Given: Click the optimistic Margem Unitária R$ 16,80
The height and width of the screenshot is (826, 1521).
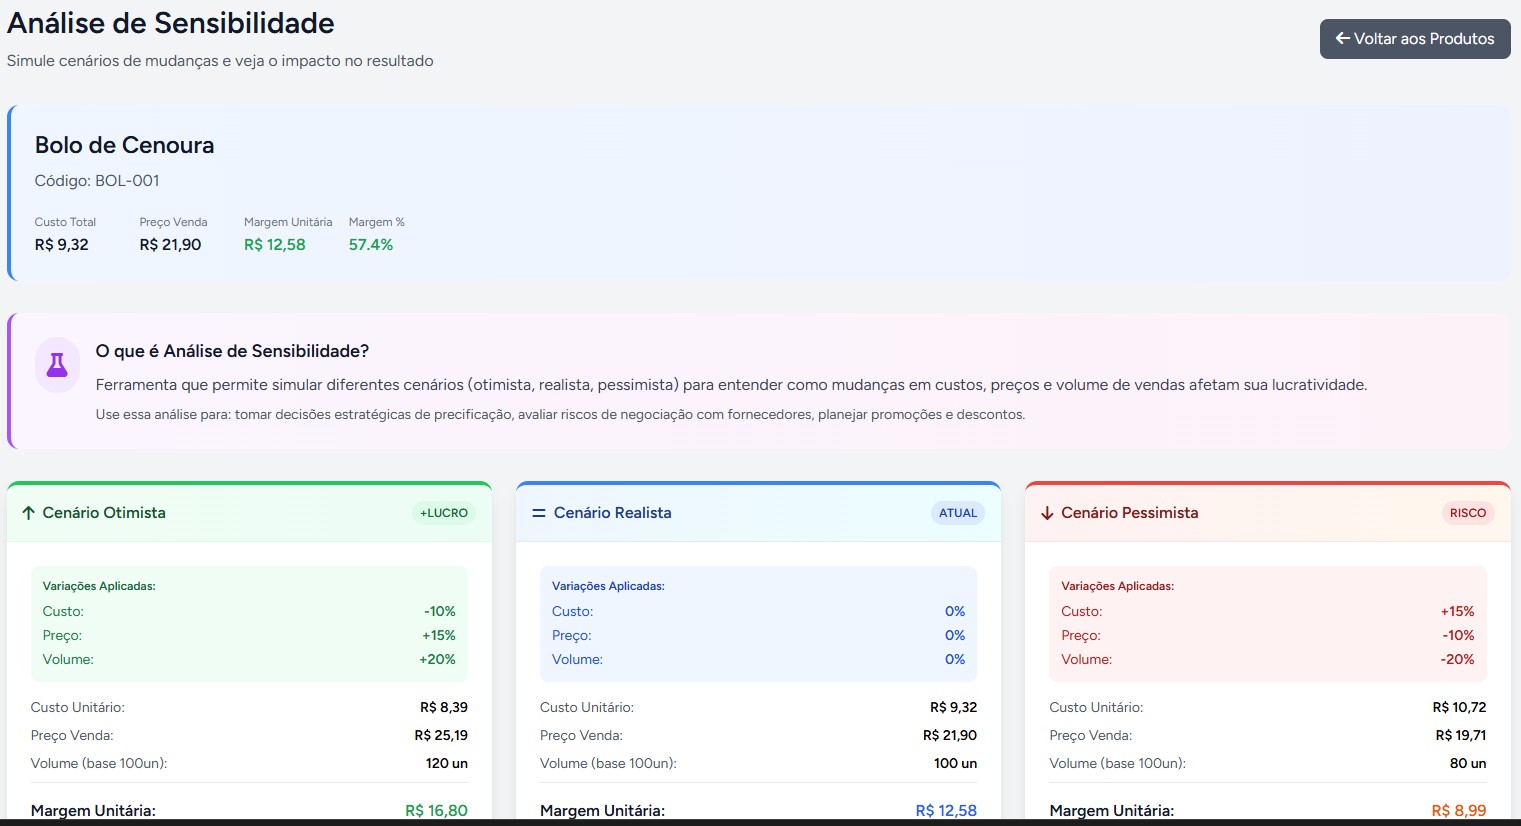Looking at the screenshot, I should 436,810.
